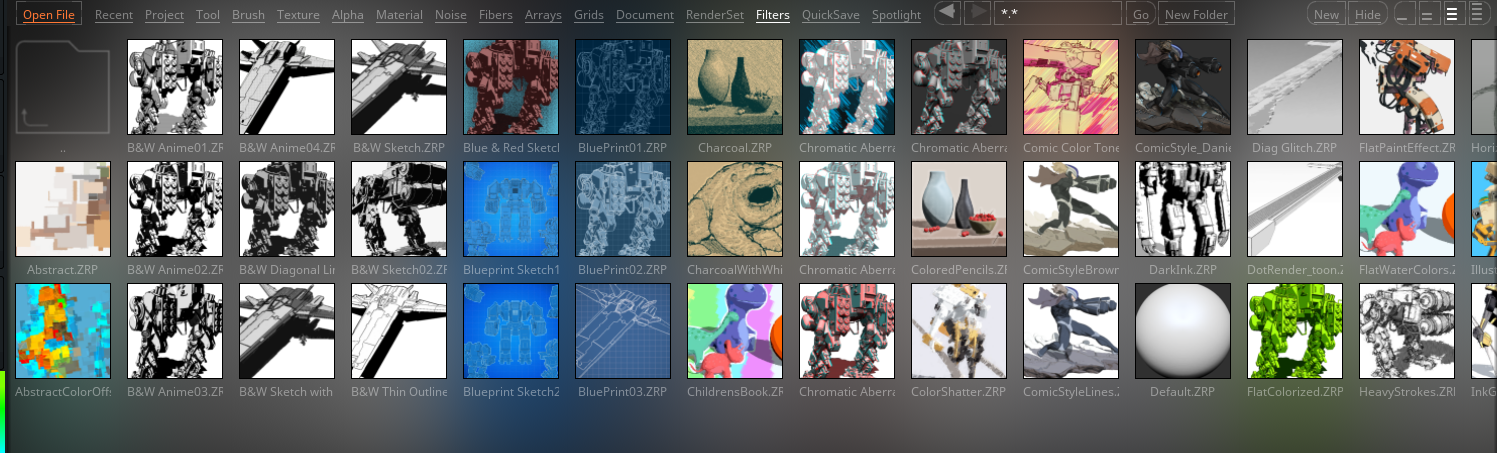Select the AbstractColorOffset filter thumbnail

[x=63, y=331]
